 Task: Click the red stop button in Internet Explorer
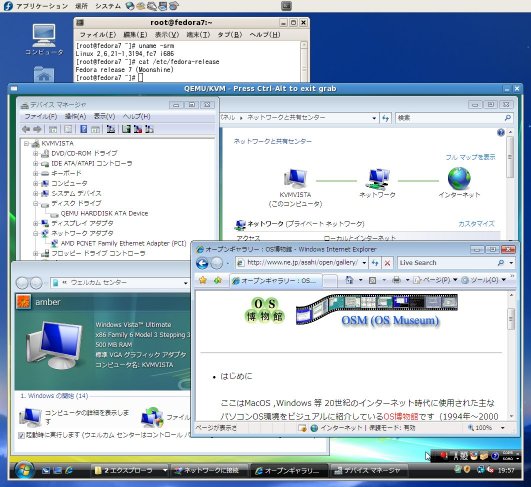pos(387,263)
